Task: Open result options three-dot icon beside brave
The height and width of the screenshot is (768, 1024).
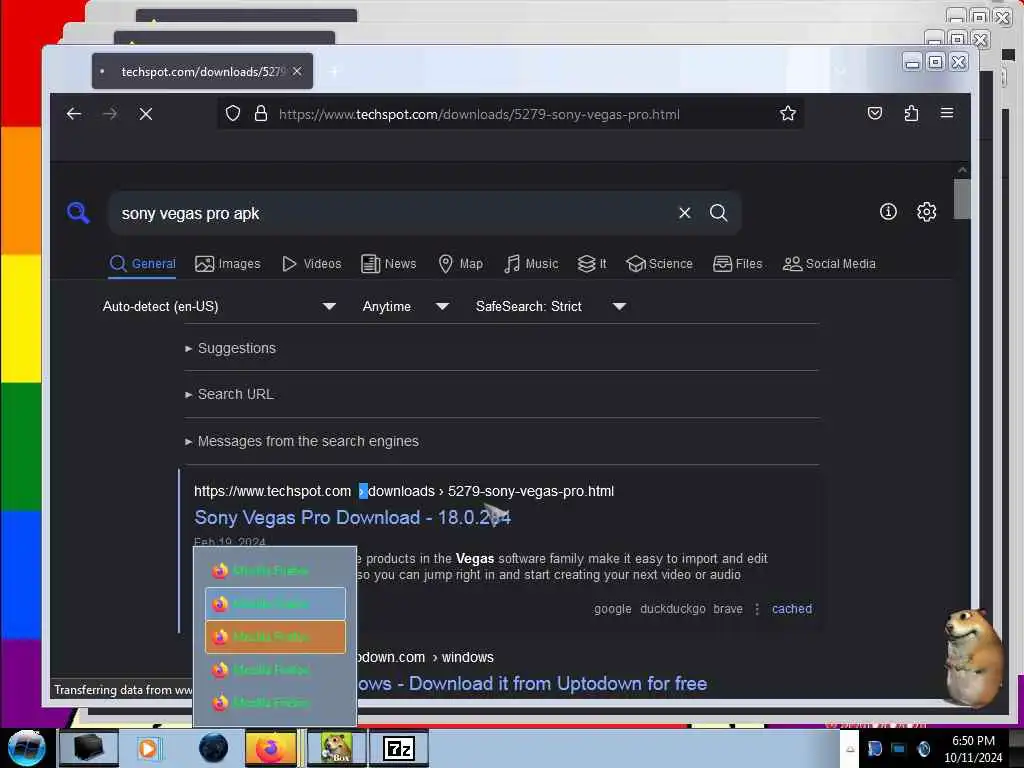Action: click(757, 609)
